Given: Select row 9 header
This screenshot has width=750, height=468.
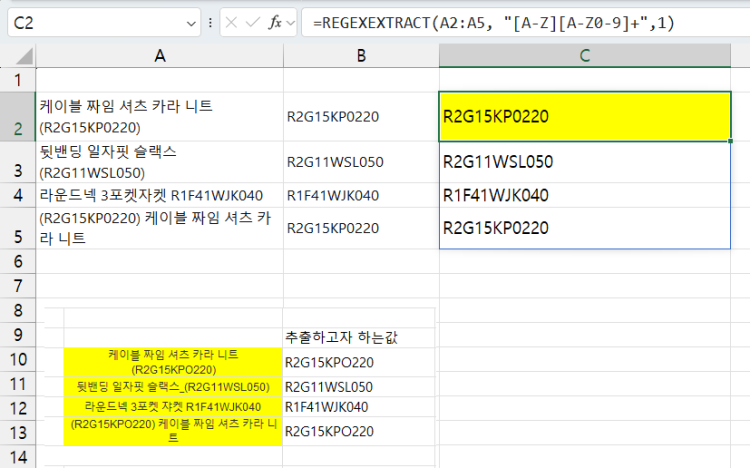Looking at the screenshot, I should tap(18, 334).
